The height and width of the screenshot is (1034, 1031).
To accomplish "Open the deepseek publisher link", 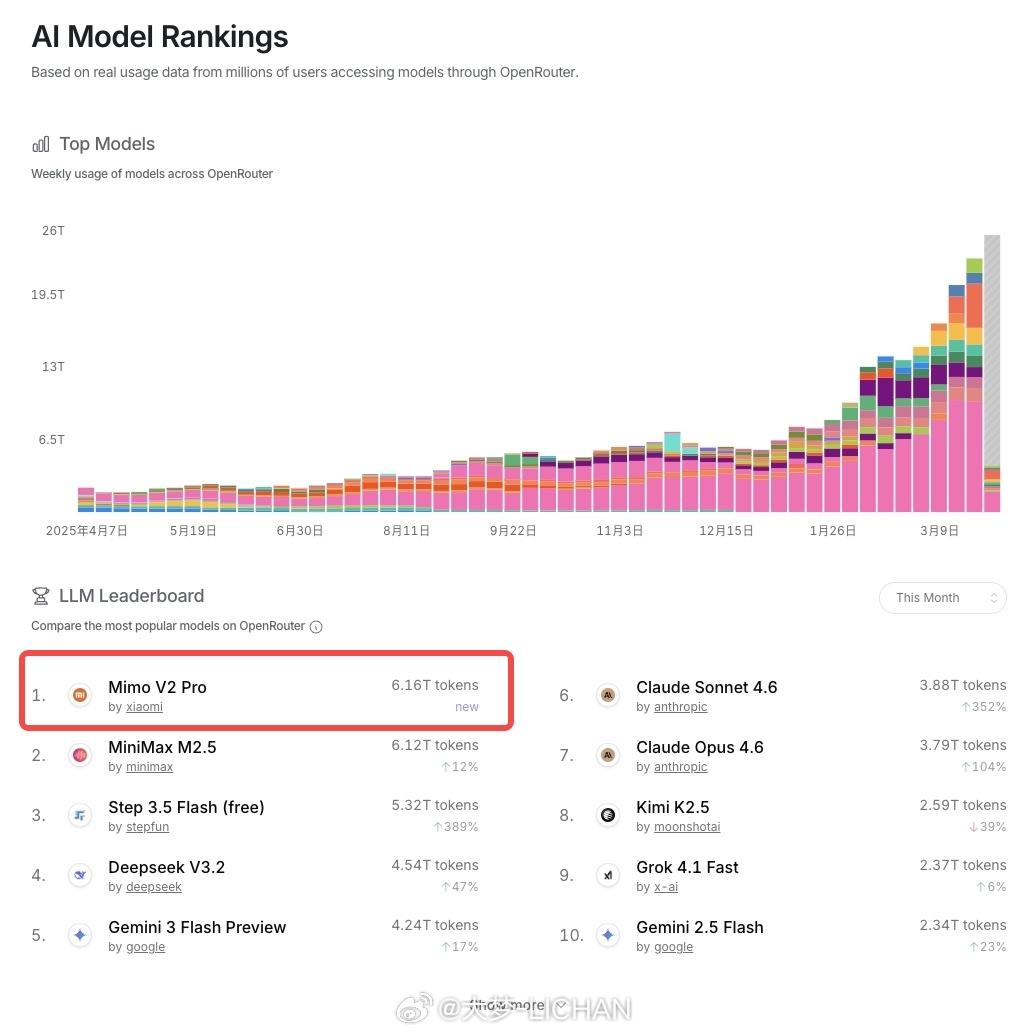I will point(154,887).
